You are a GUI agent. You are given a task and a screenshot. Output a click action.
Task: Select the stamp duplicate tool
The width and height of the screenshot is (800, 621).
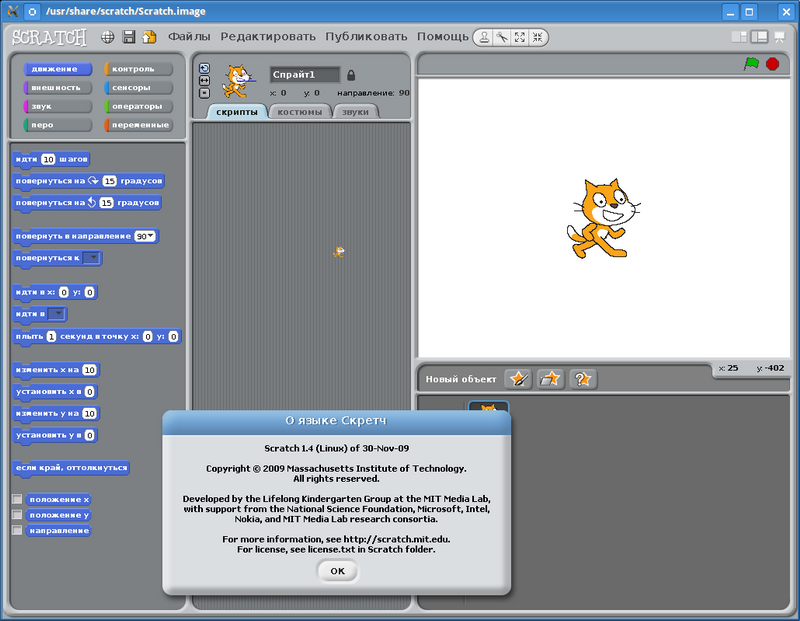coord(484,37)
